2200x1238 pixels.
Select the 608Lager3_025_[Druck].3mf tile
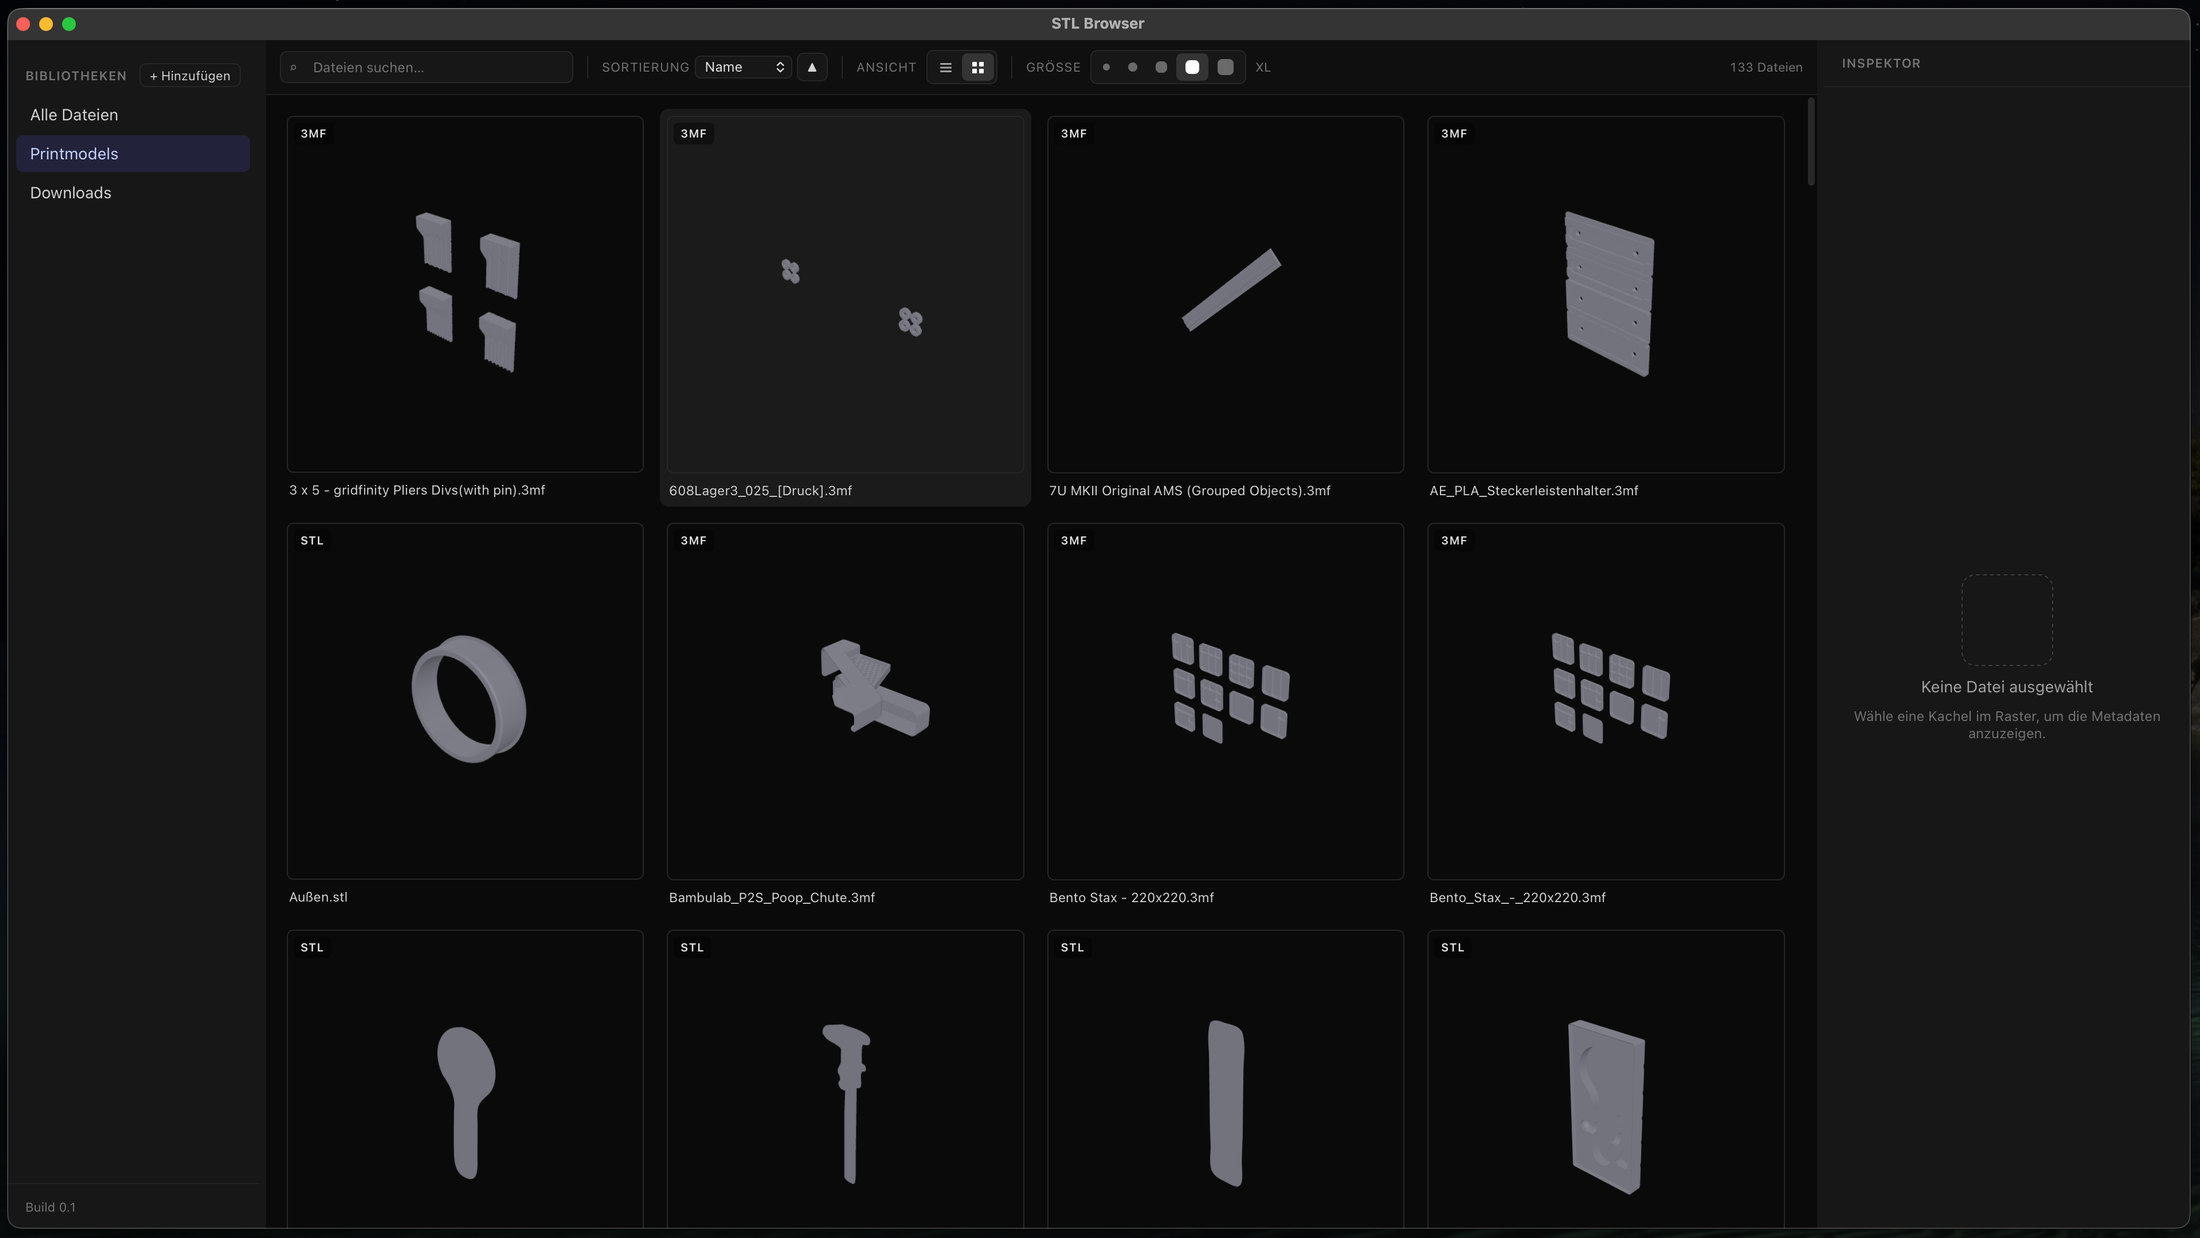coord(845,308)
